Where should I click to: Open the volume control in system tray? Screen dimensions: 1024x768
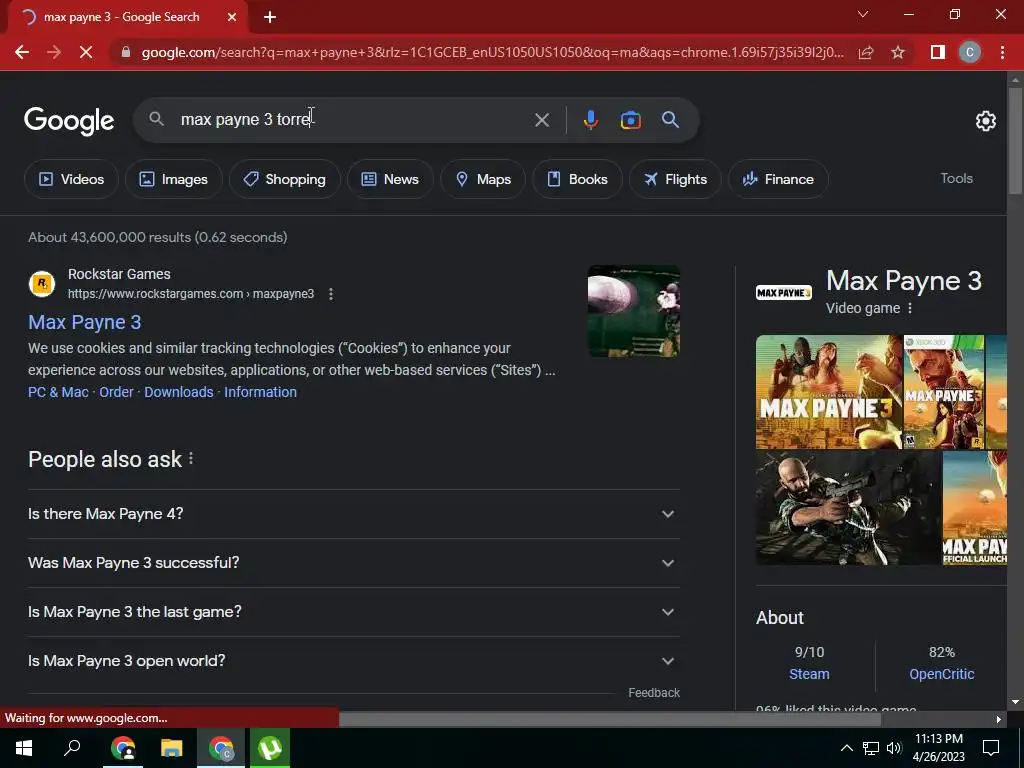point(894,748)
